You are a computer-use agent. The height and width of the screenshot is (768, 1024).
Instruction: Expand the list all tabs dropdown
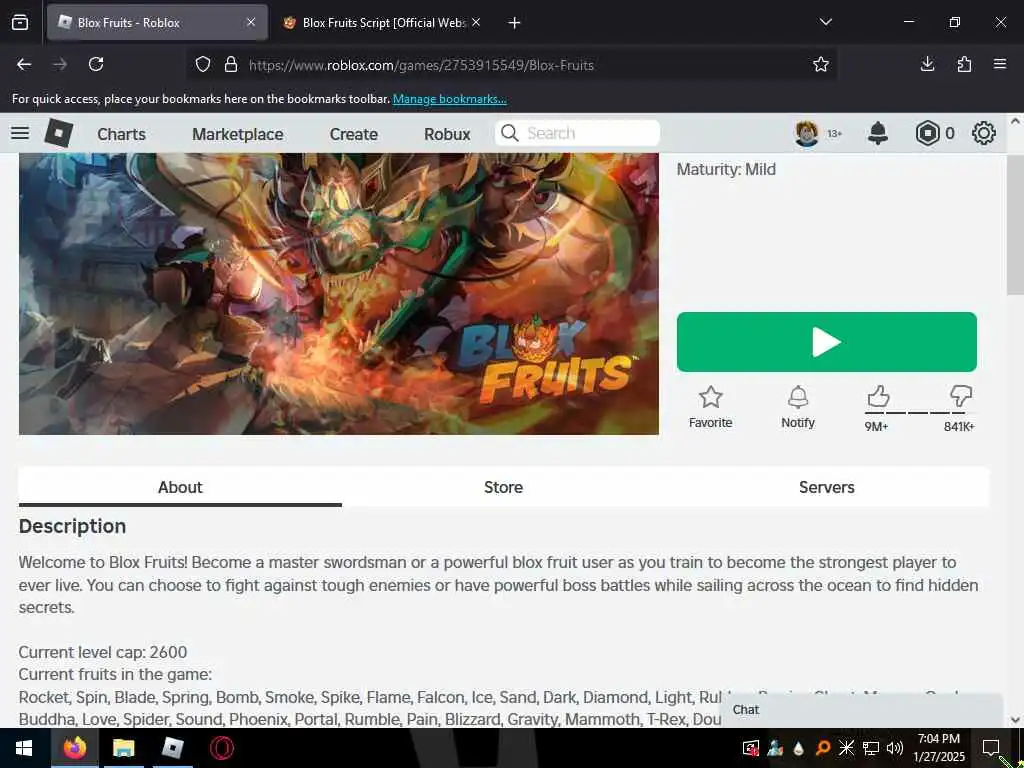825,22
